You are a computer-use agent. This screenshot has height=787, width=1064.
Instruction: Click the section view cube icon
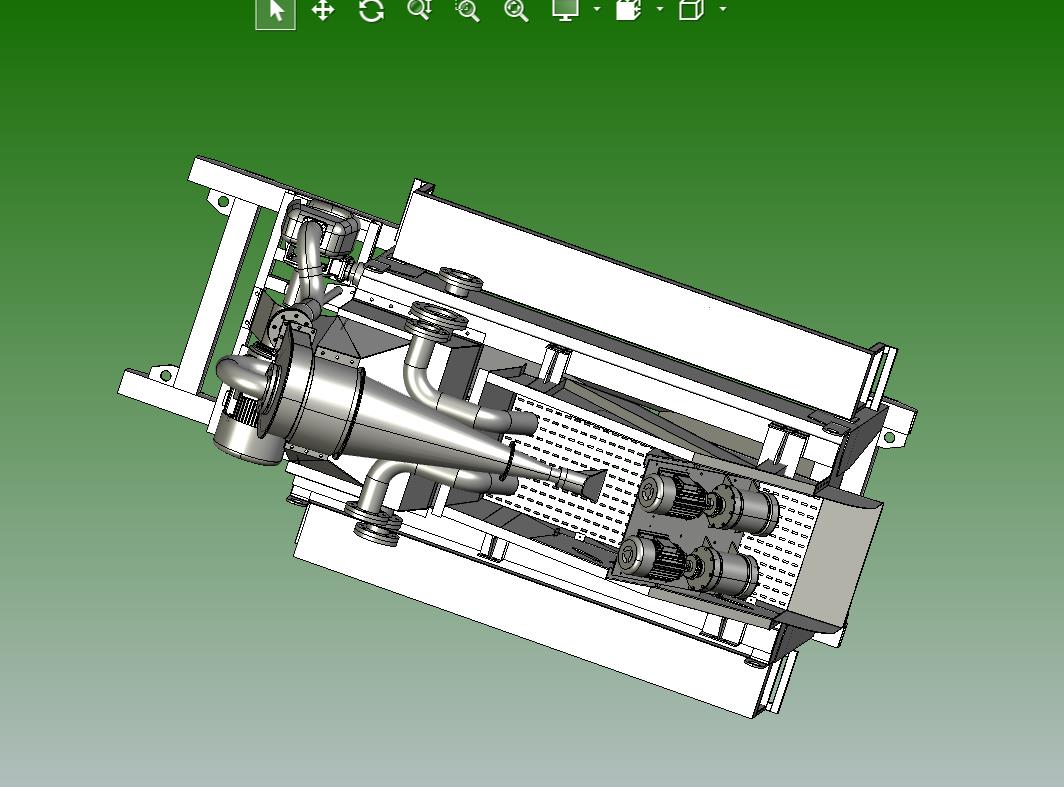pyautogui.click(x=629, y=10)
